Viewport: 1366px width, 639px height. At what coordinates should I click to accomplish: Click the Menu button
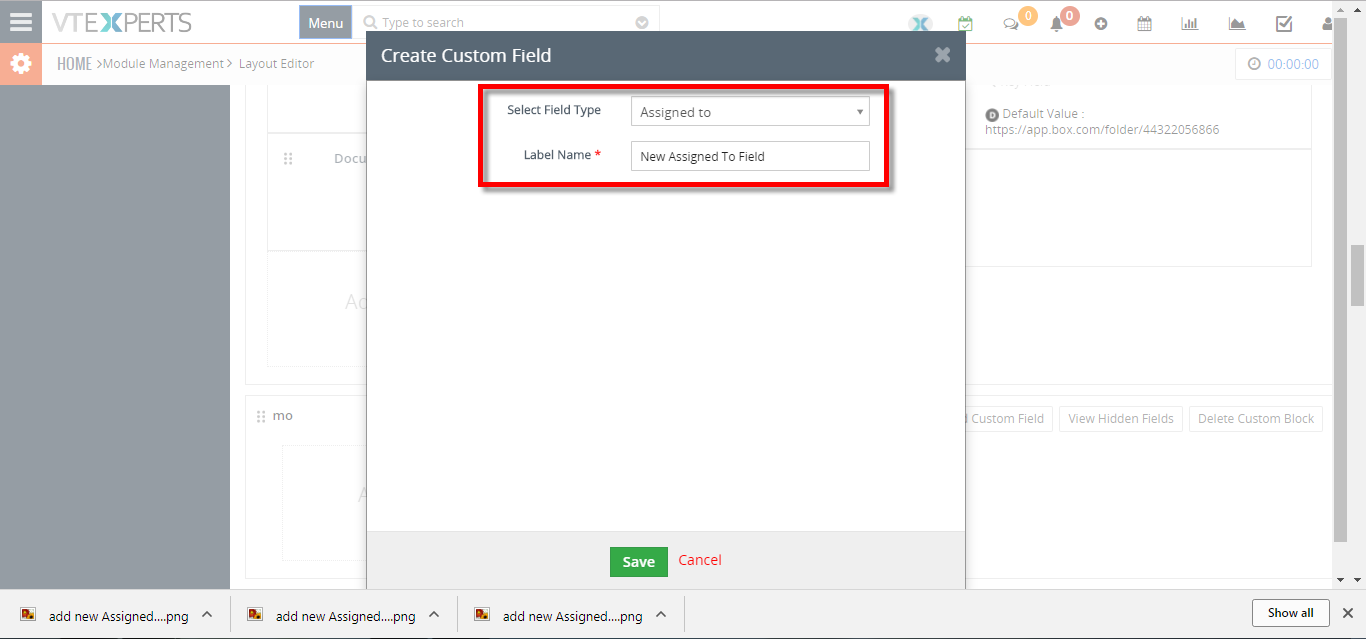coord(325,23)
